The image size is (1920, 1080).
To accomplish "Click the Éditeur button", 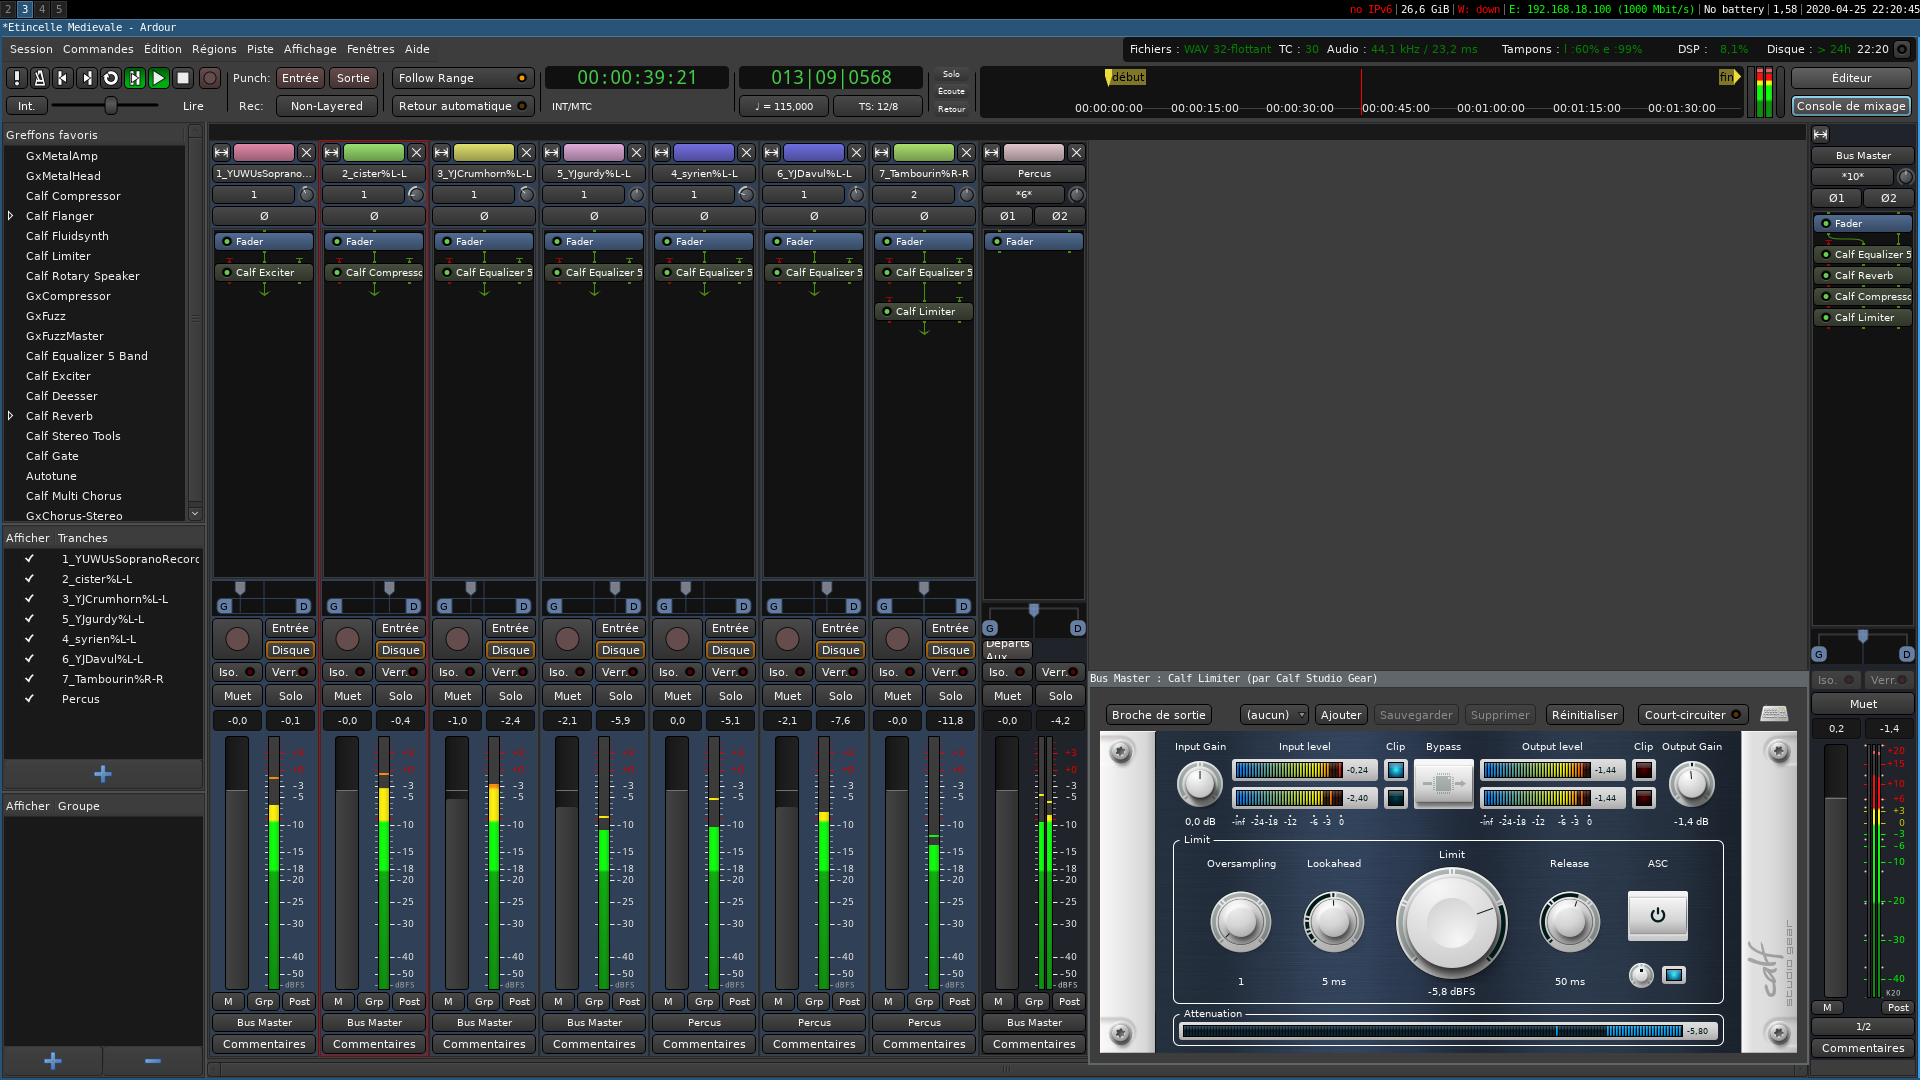I will (1851, 78).
